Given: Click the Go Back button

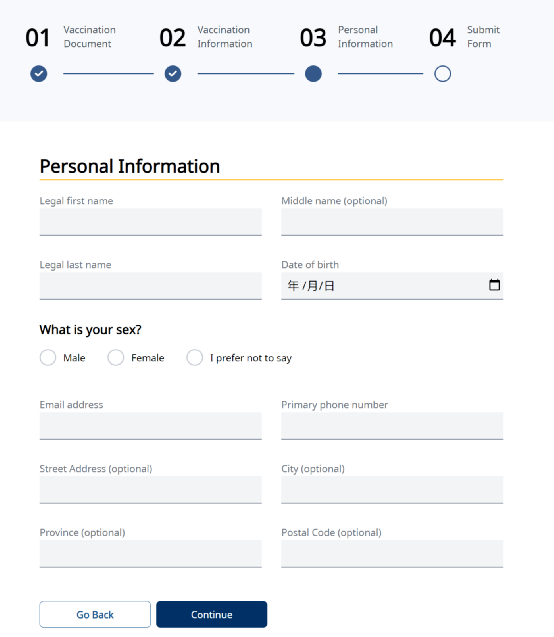Looking at the screenshot, I should click(95, 614).
